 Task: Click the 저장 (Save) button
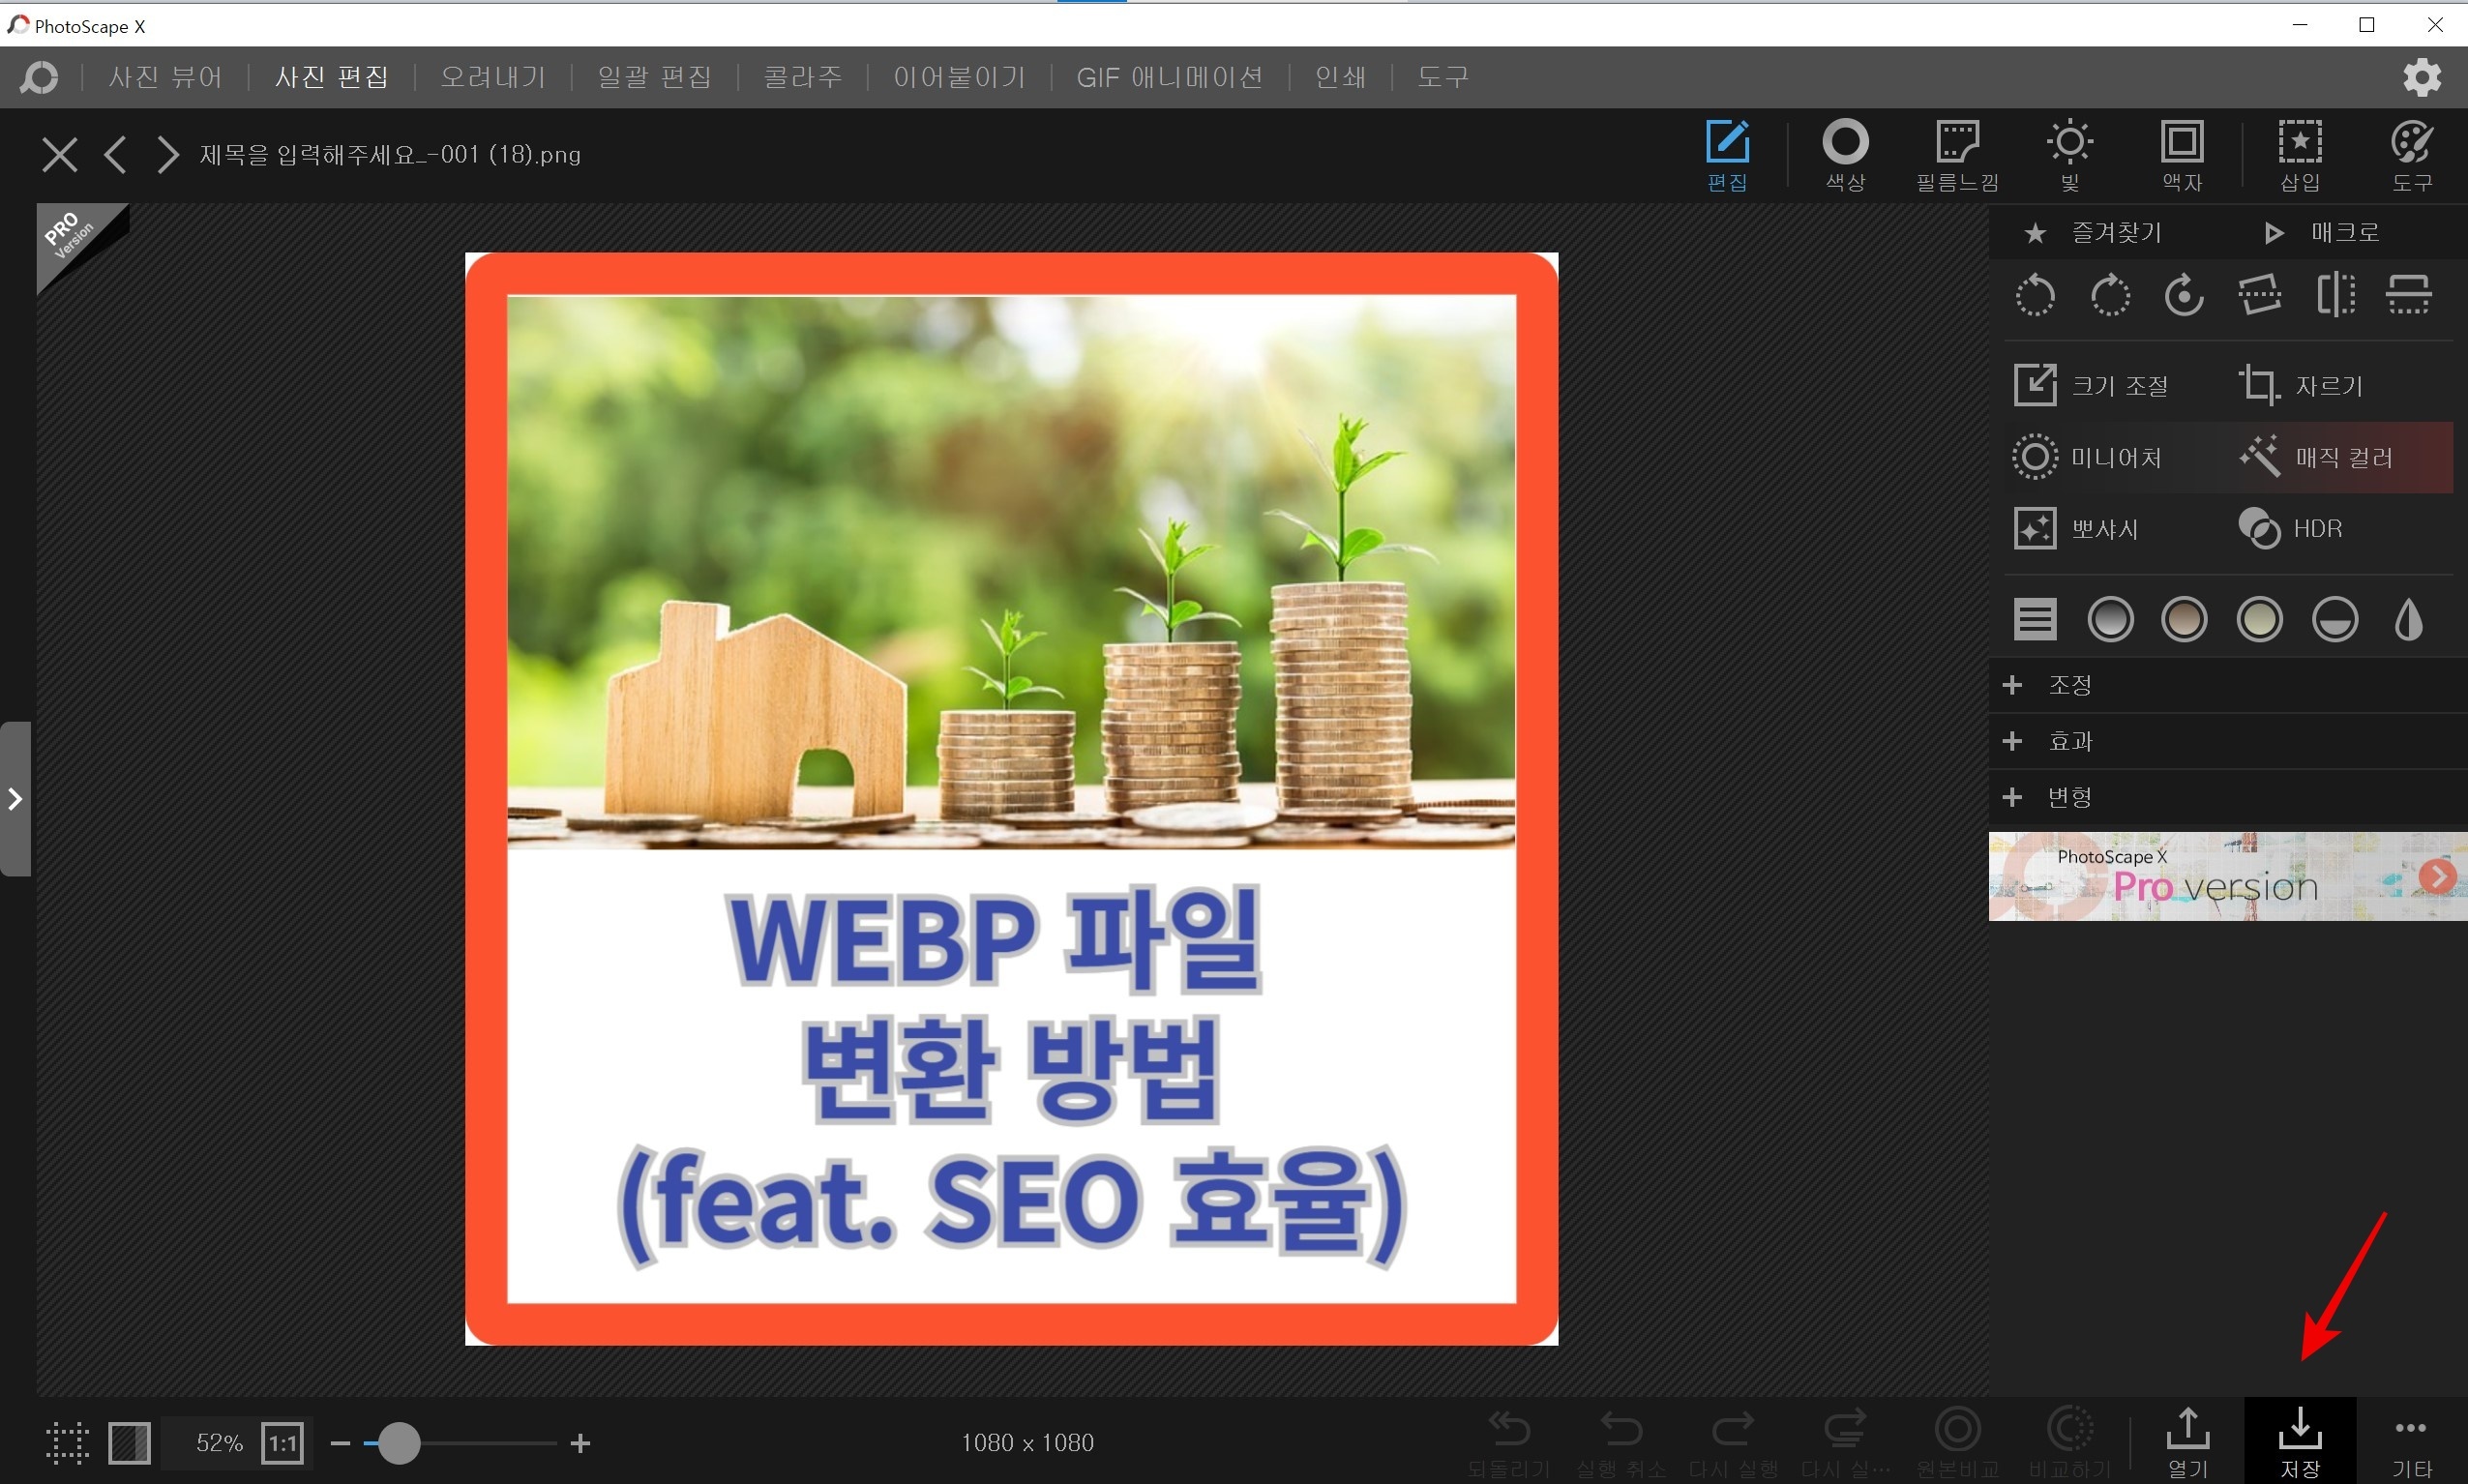click(x=2299, y=1440)
